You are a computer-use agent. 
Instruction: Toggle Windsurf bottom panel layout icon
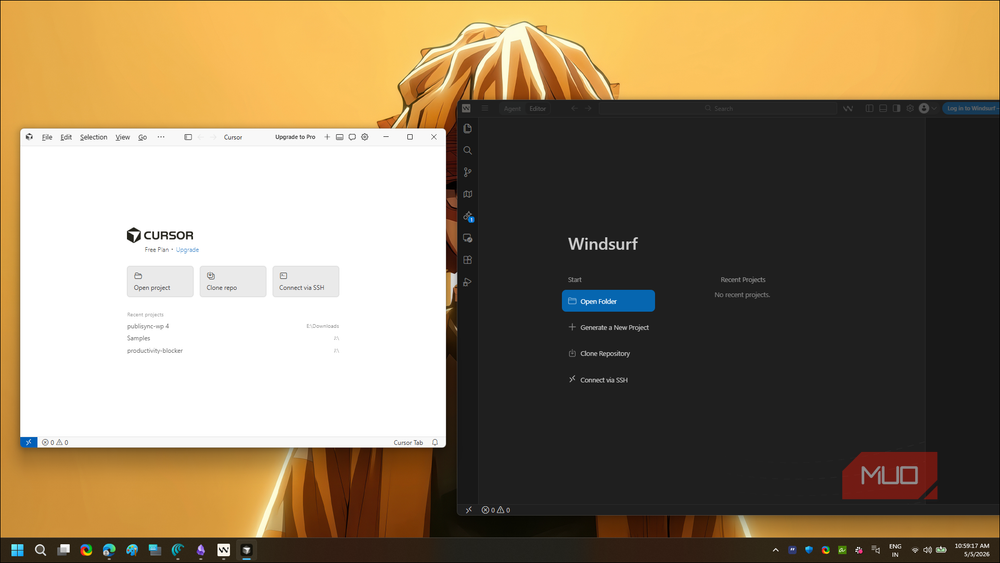coord(883,108)
